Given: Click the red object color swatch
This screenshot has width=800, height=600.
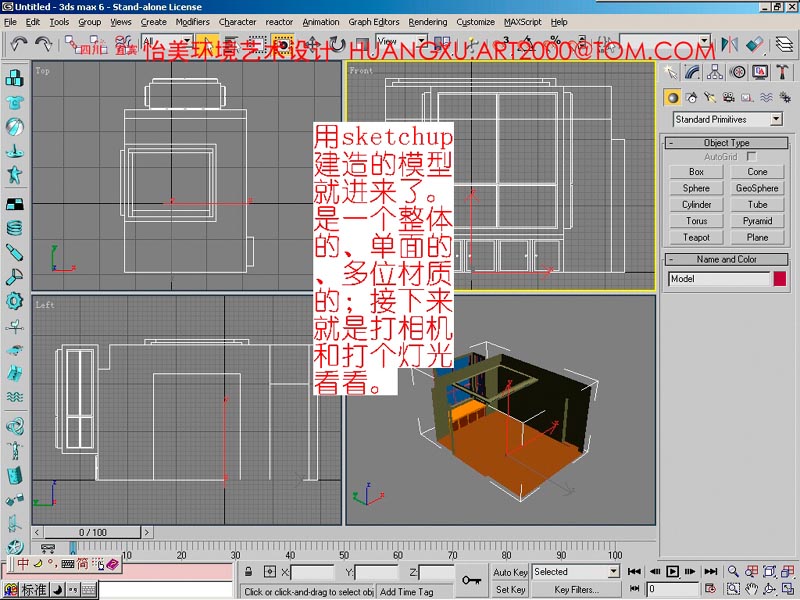Looking at the screenshot, I should [x=780, y=279].
